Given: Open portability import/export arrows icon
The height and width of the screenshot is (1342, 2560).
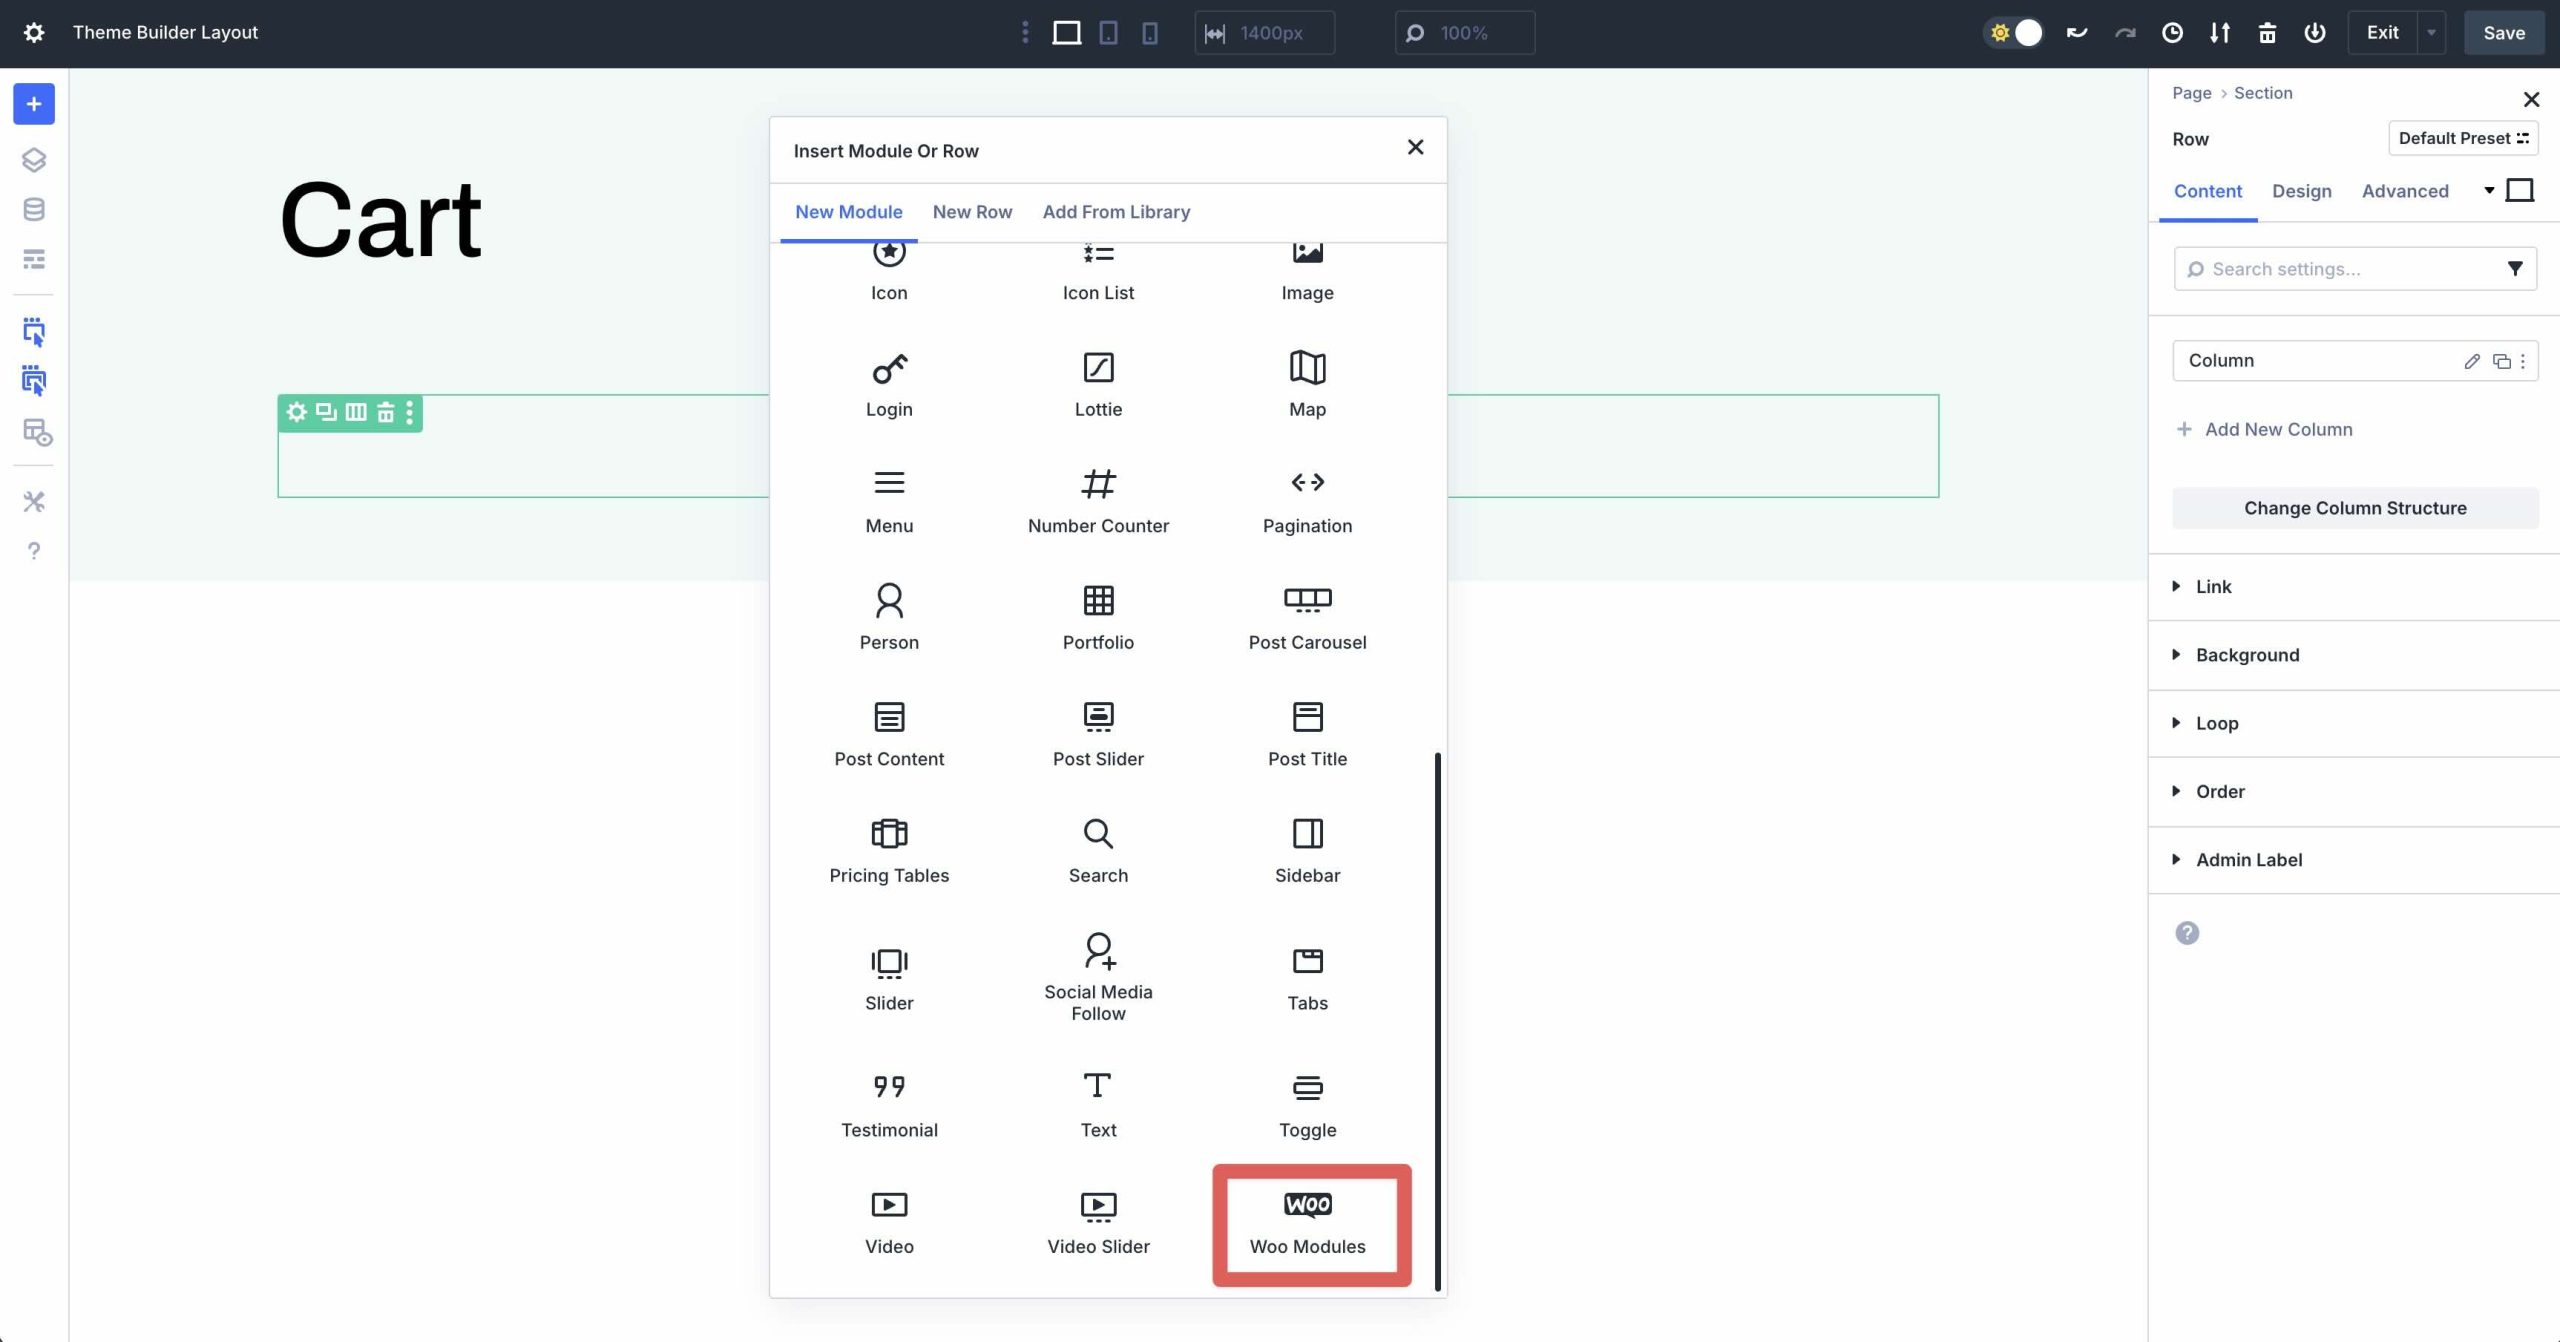Looking at the screenshot, I should coord(2218,32).
